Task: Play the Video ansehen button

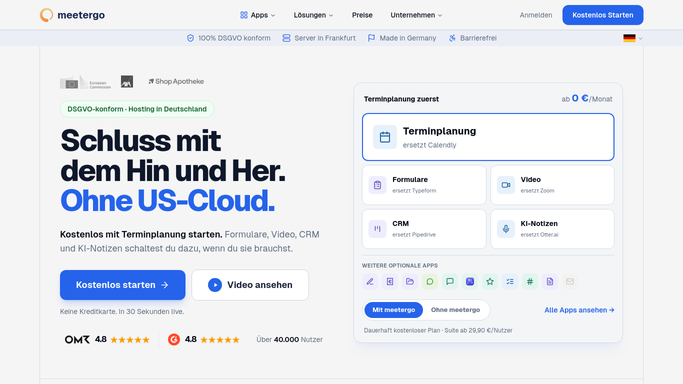Action: pos(250,285)
